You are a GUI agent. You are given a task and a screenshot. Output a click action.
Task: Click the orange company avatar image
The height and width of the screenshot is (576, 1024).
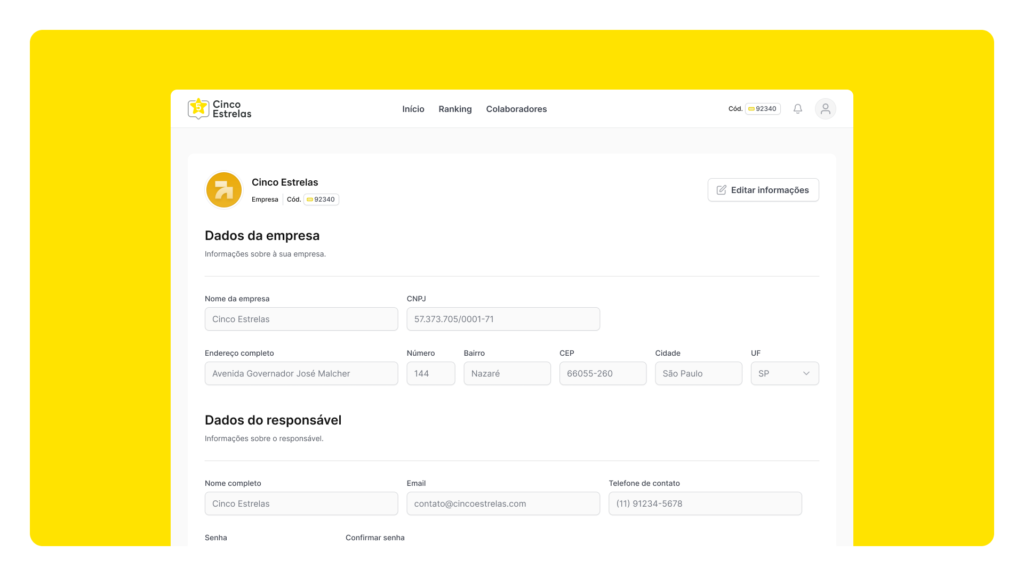click(224, 190)
